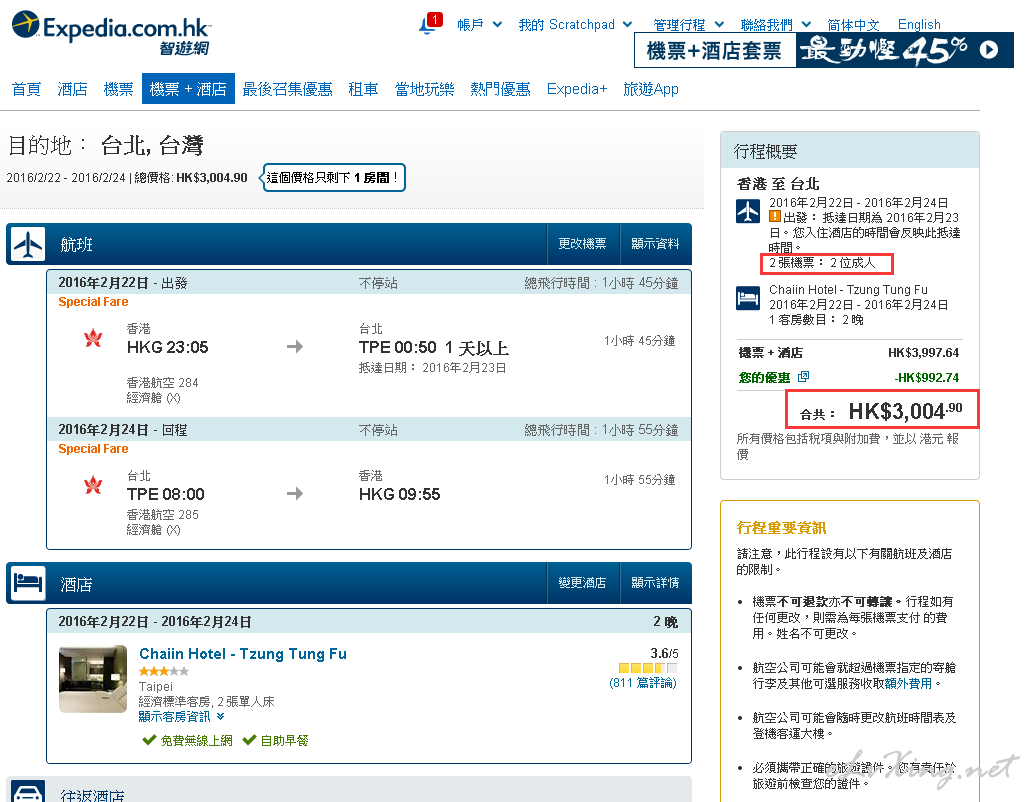
Task: Open the 當地玩樂 activities tab
Action: tap(424, 89)
